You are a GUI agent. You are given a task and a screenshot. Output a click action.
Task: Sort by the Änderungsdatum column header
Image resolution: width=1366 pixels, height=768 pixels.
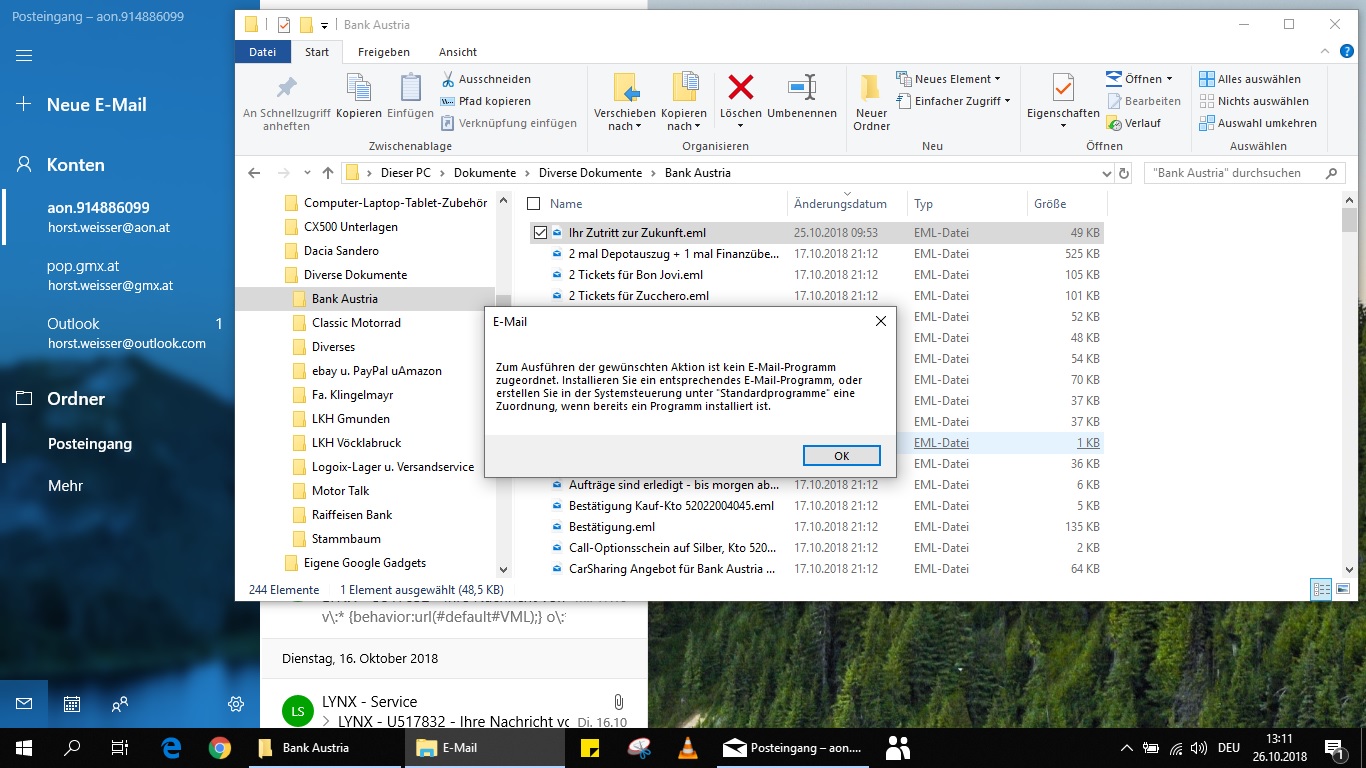840,204
